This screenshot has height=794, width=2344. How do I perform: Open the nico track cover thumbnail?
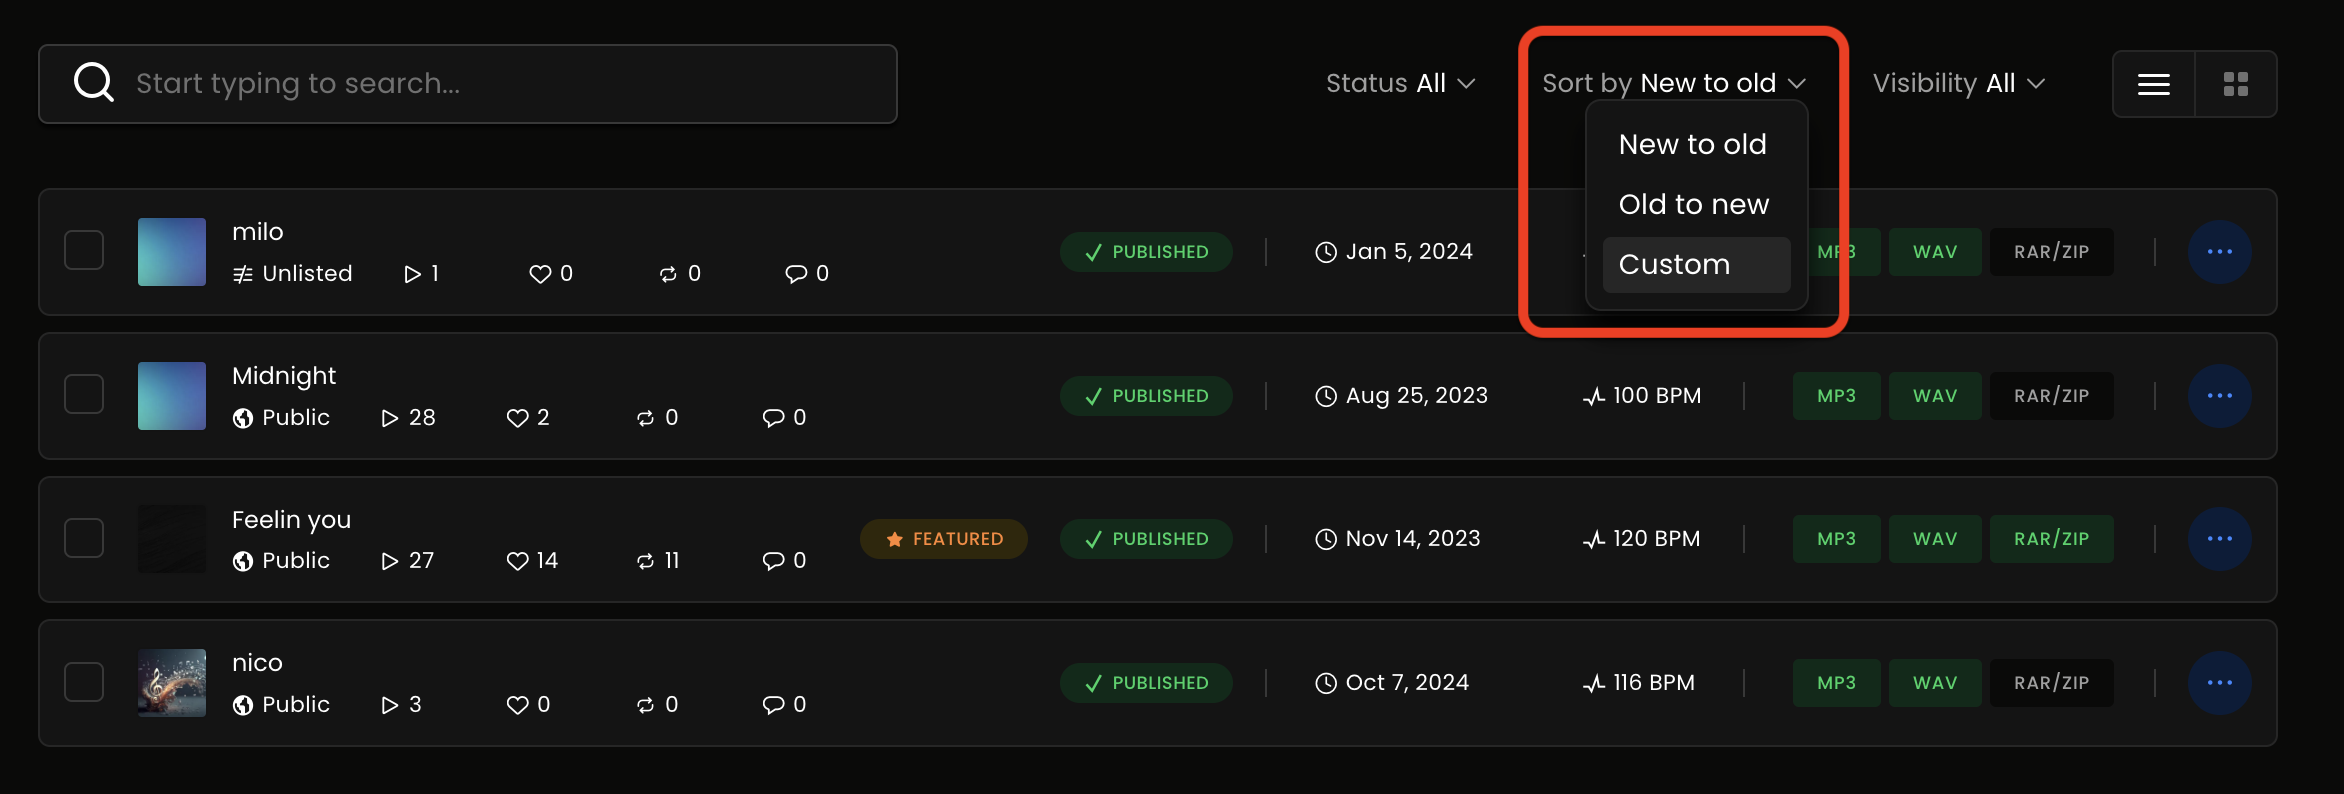point(172,683)
